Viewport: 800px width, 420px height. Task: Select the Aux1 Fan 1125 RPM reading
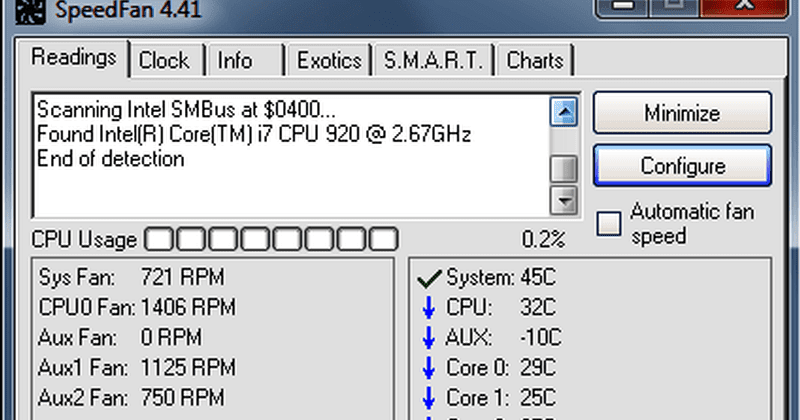137,368
